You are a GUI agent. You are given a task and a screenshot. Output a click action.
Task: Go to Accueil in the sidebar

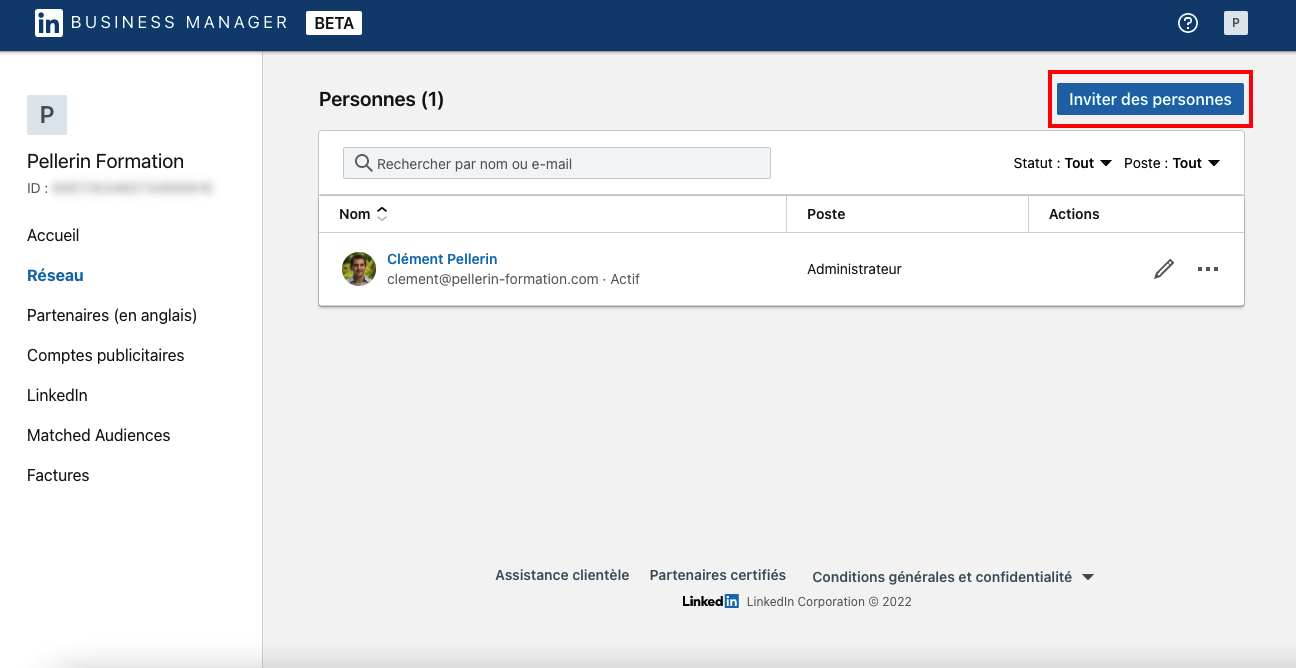click(x=53, y=236)
